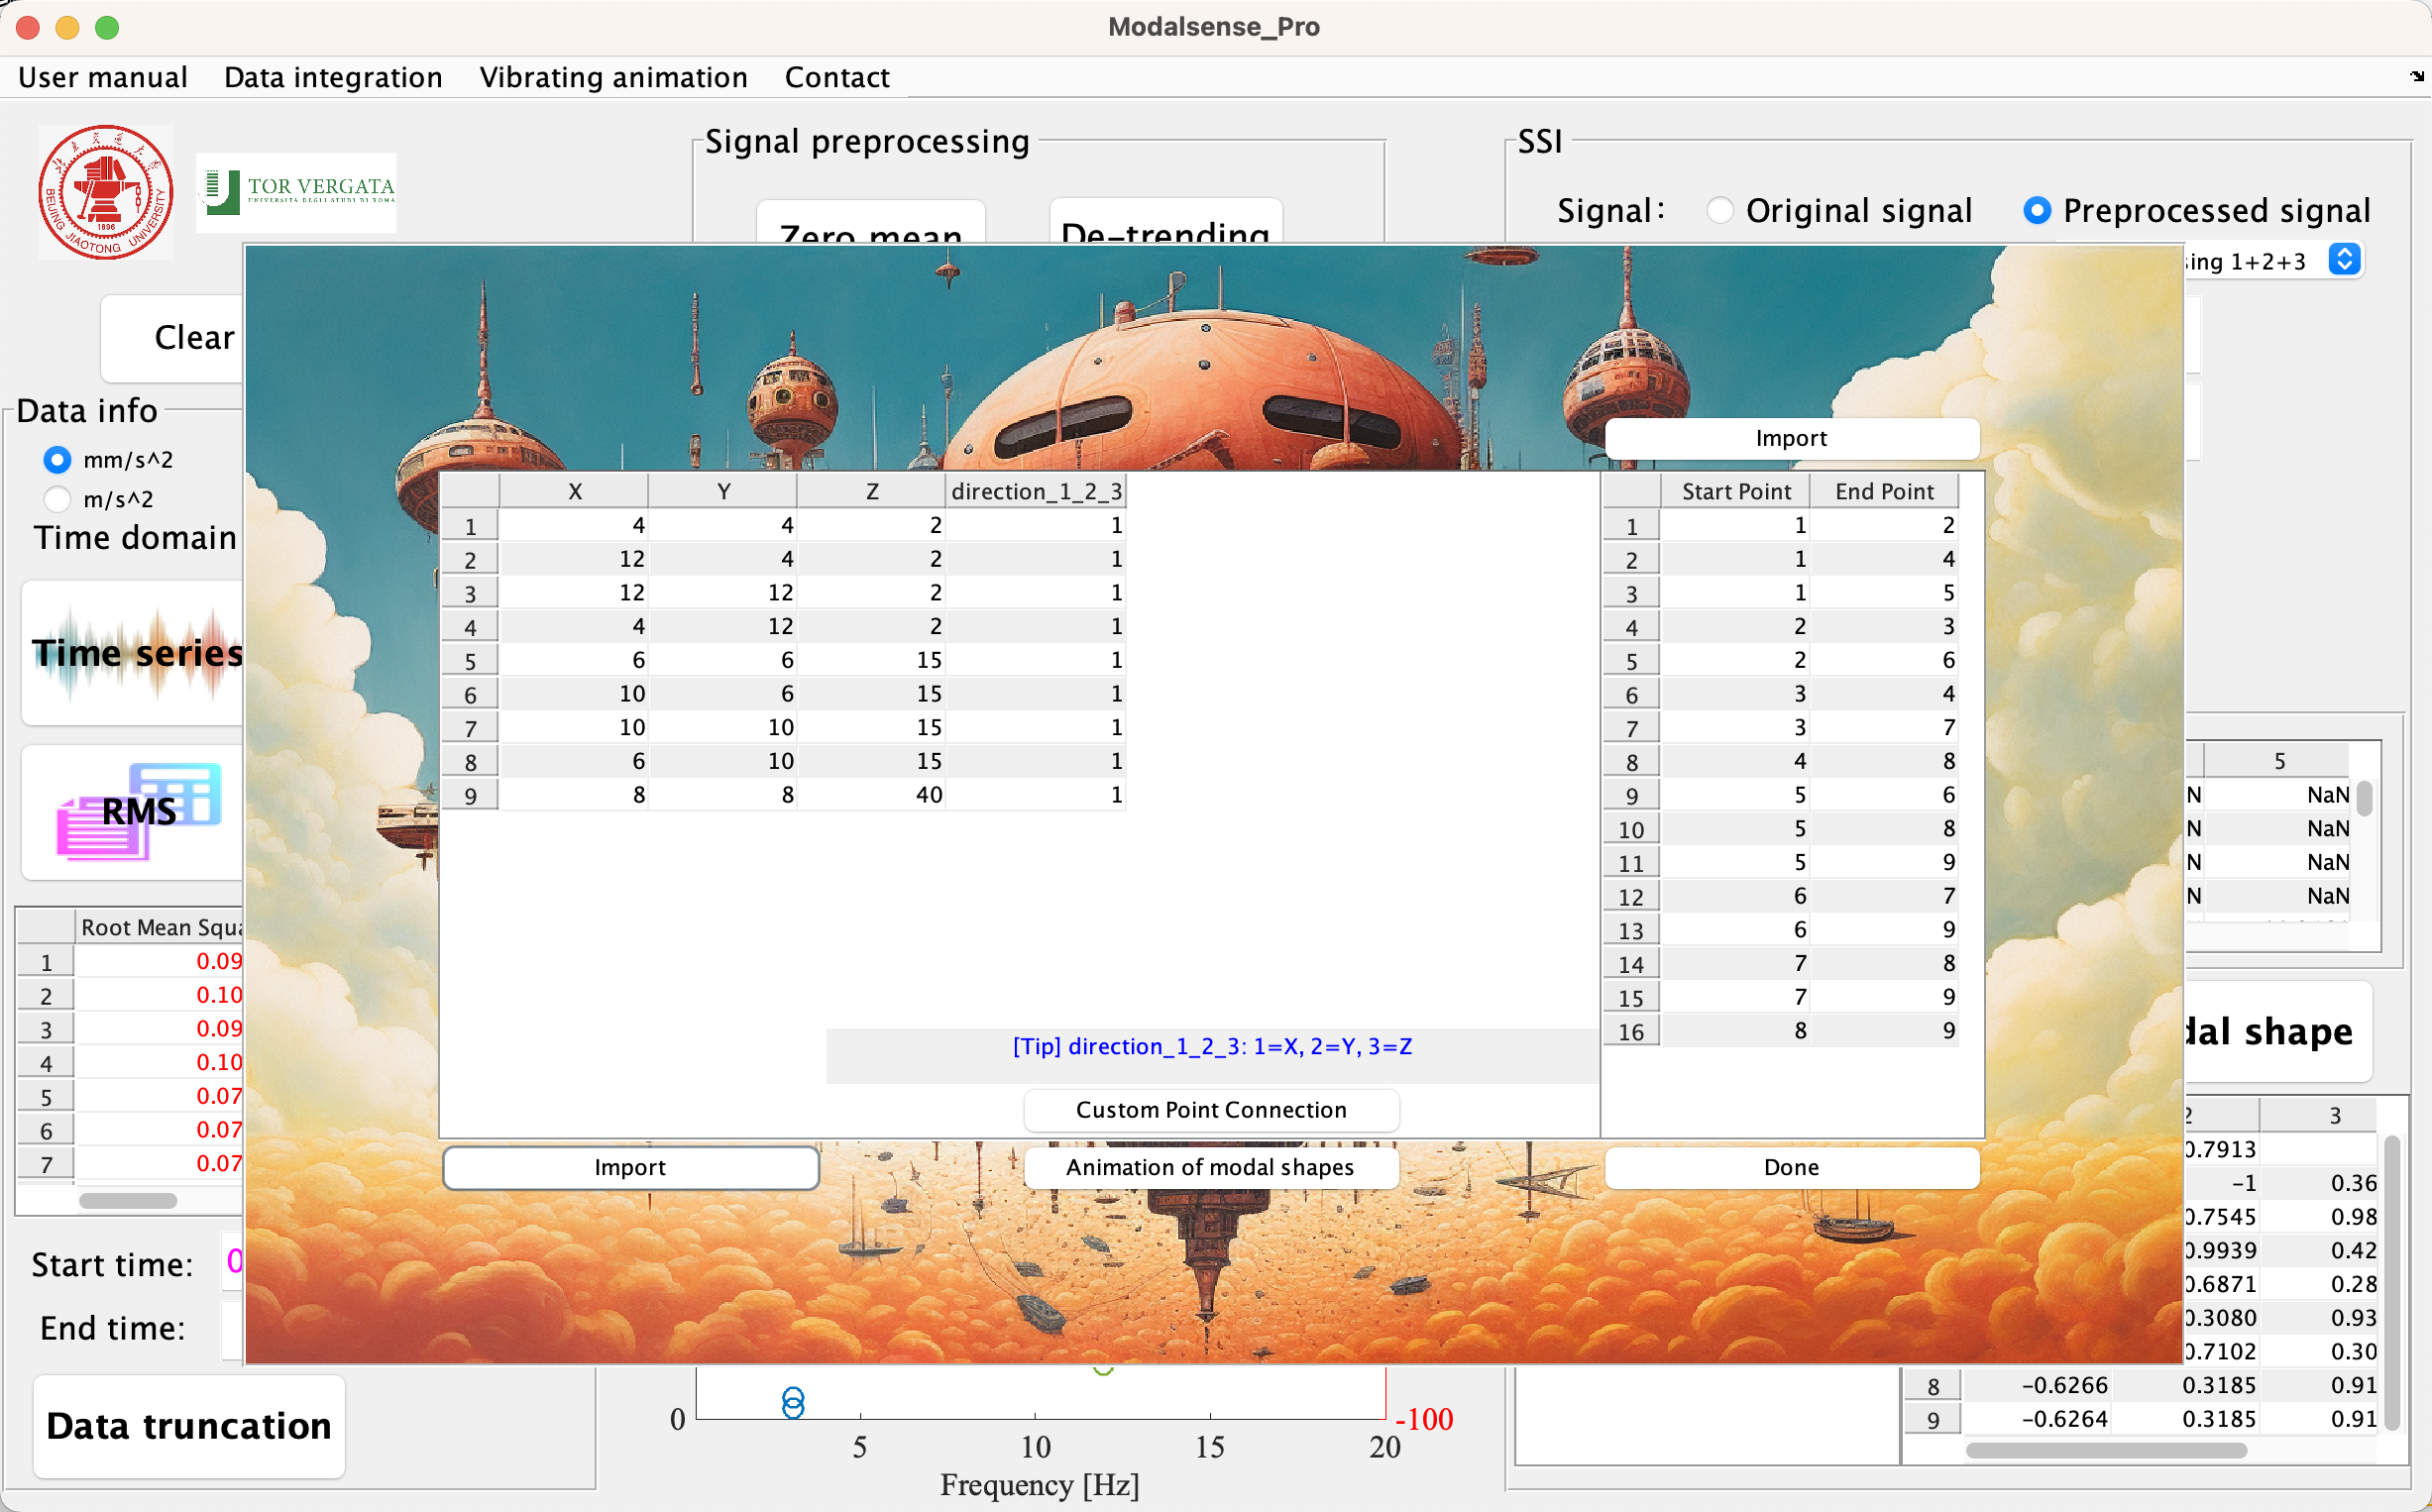Image resolution: width=2432 pixels, height=1512 pixels.
Task: Click -0.6266 cell in modal shape row 8
Action: click(x=2036, y=1385)
